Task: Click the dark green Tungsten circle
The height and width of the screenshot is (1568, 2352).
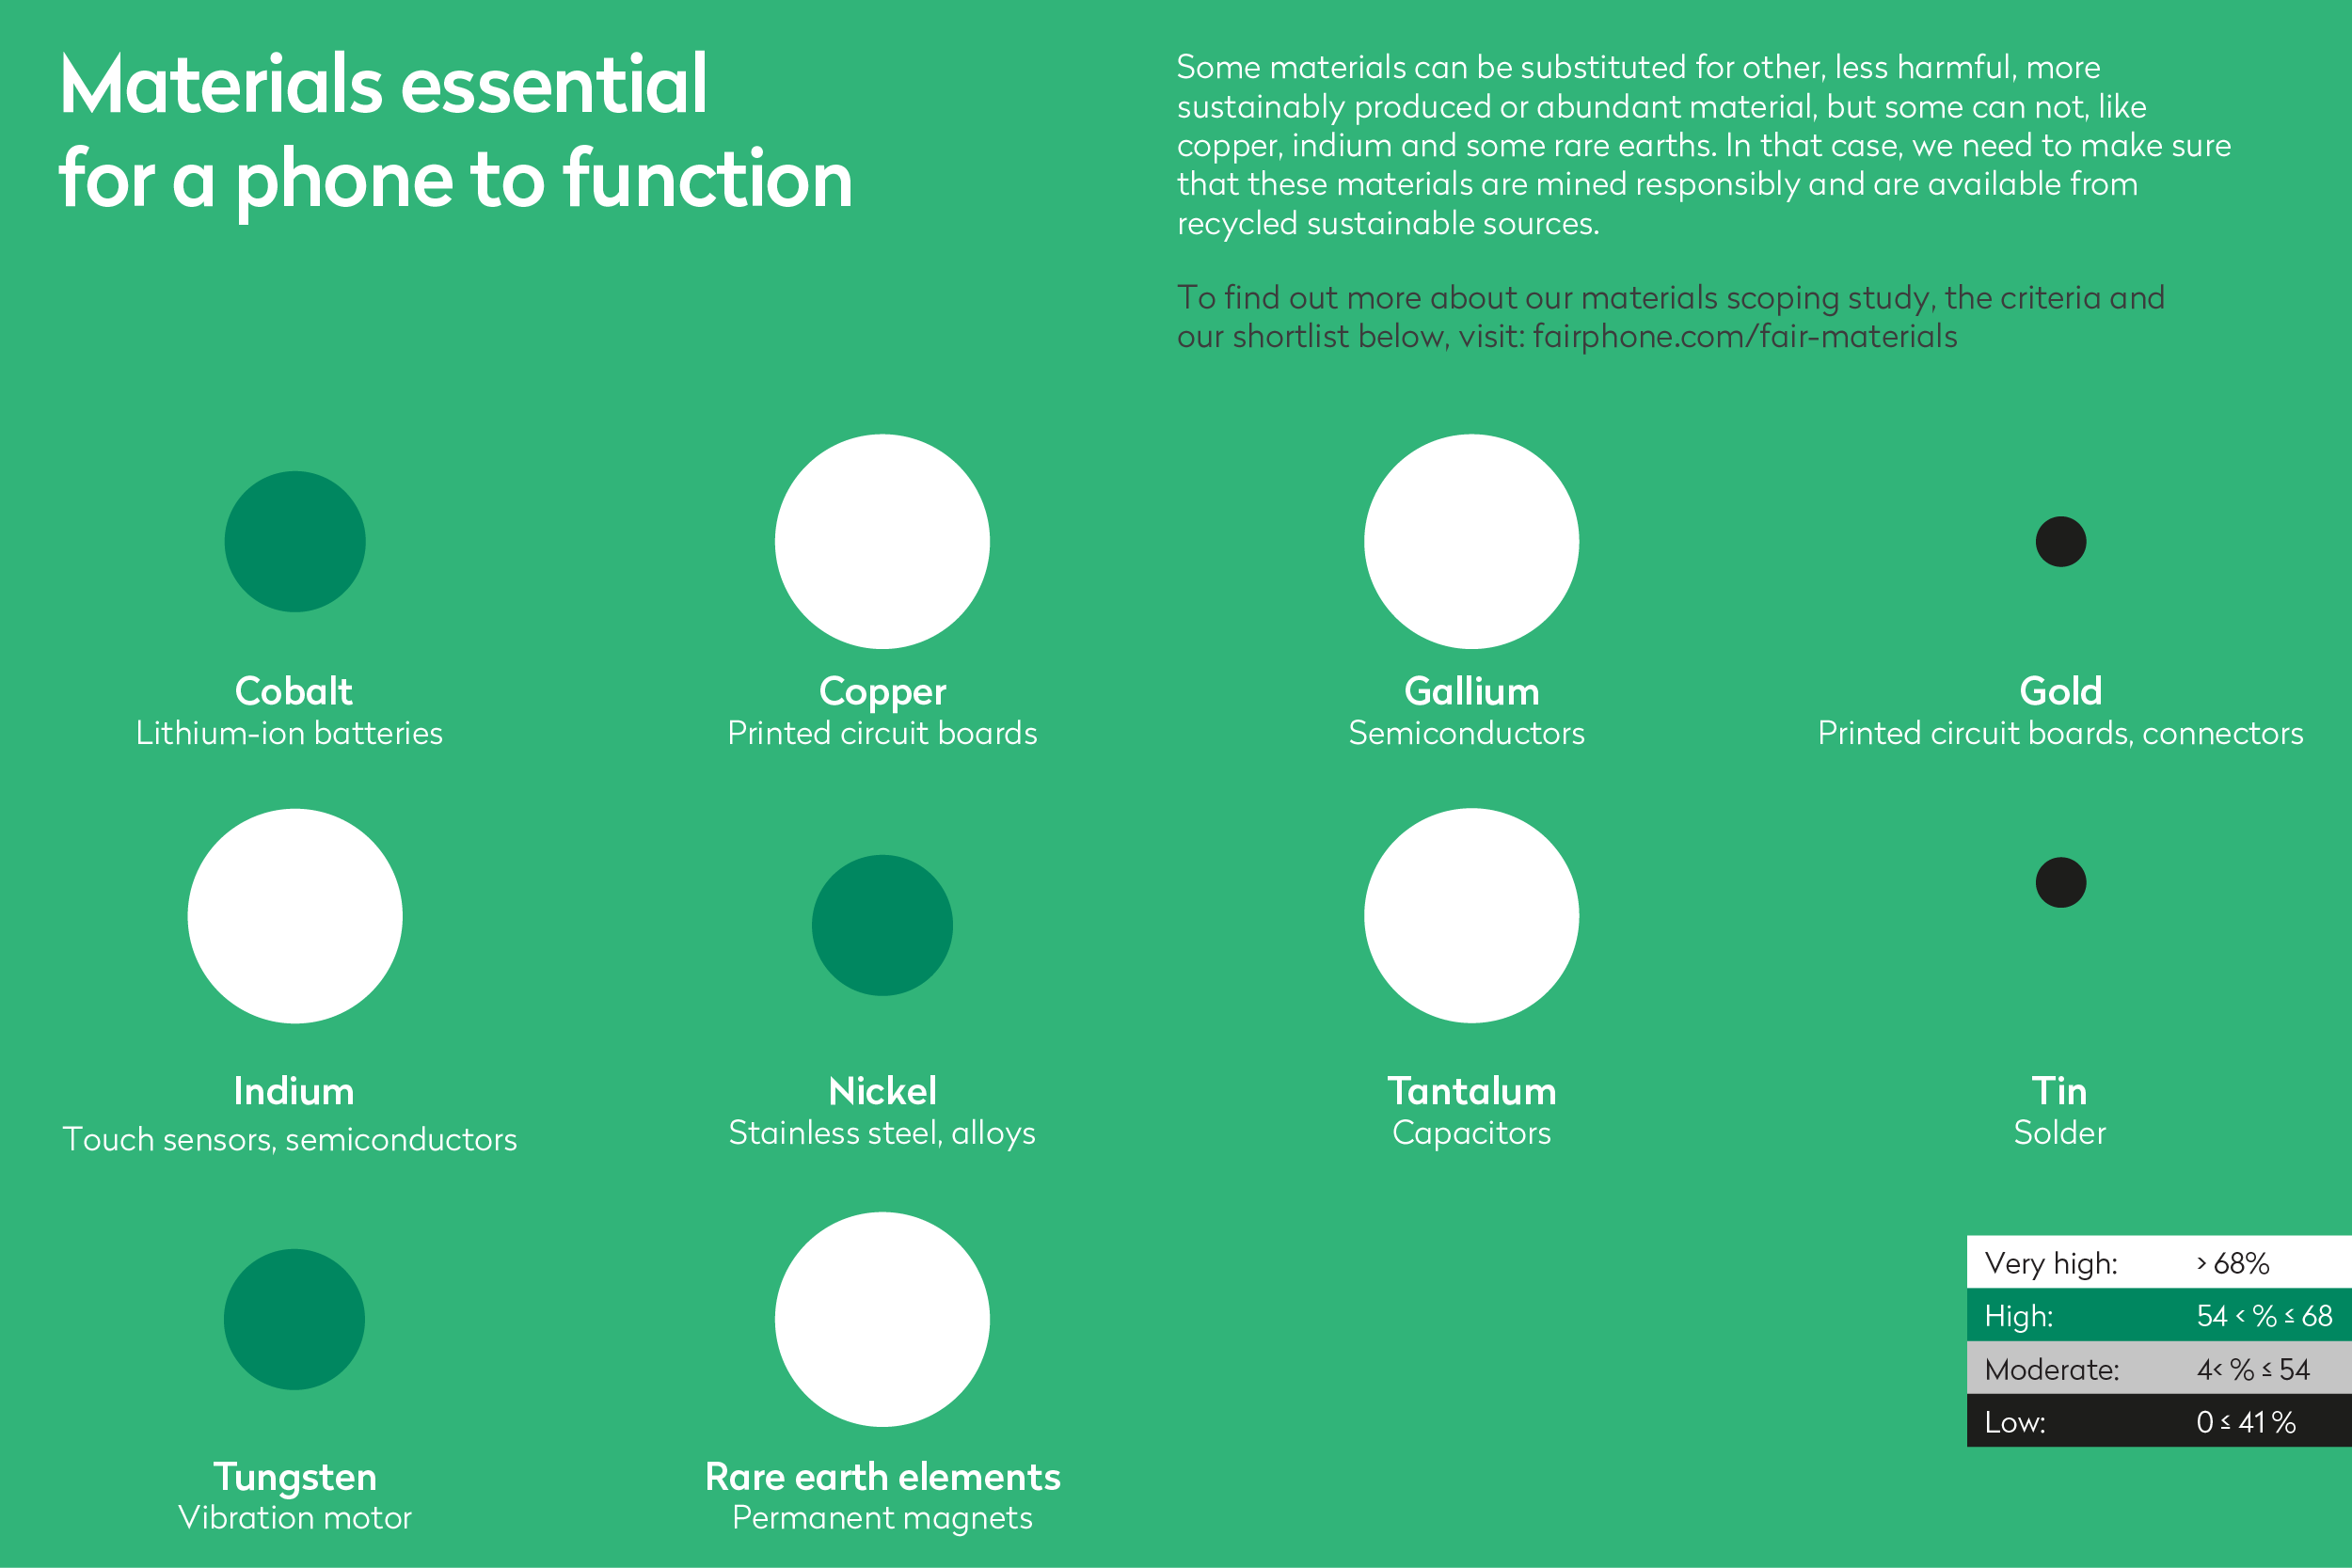Action: click(x=295, y=1319)
